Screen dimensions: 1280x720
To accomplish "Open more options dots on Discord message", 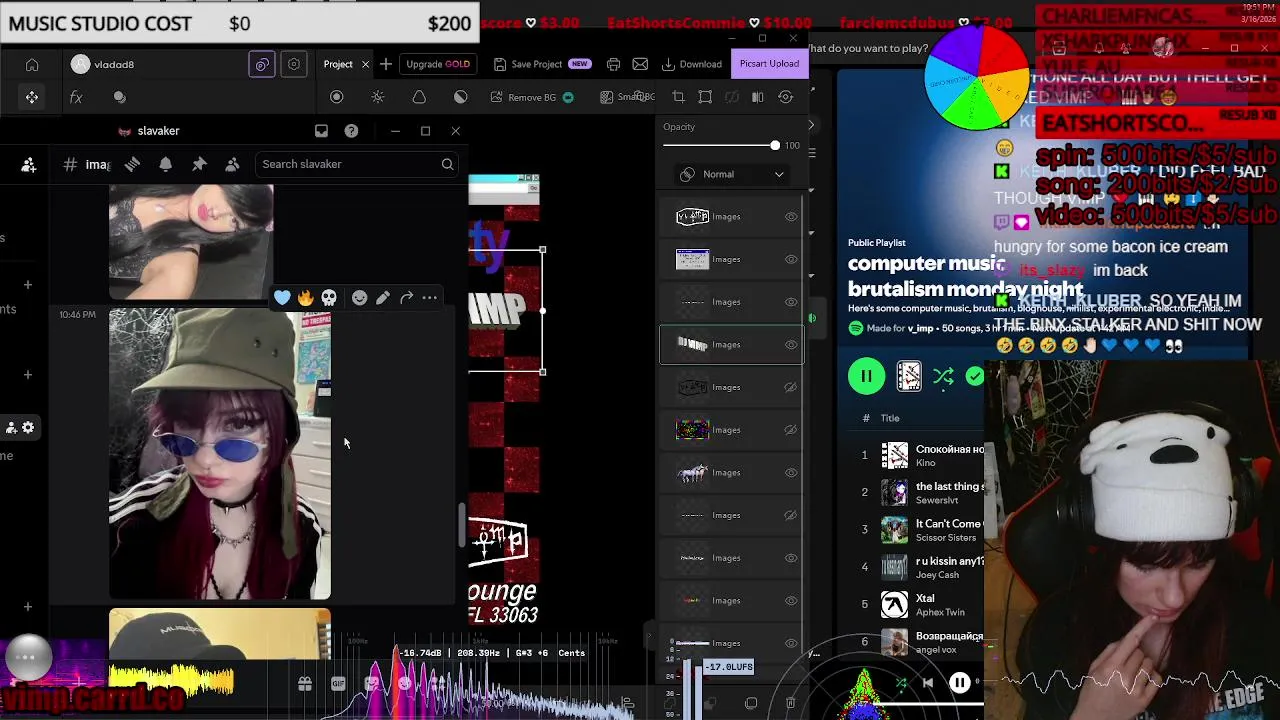I will coord(430,297).
